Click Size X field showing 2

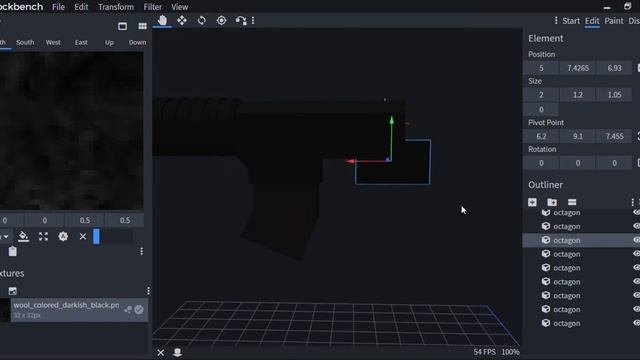pos(541,95)
